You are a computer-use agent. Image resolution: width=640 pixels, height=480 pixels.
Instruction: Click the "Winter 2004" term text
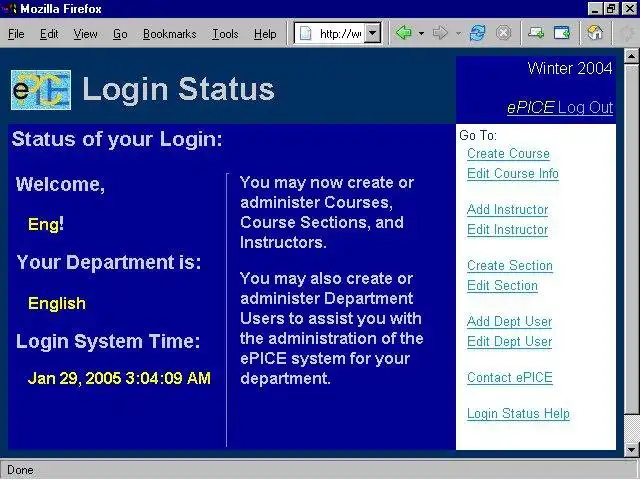click(x=570, y=68)
